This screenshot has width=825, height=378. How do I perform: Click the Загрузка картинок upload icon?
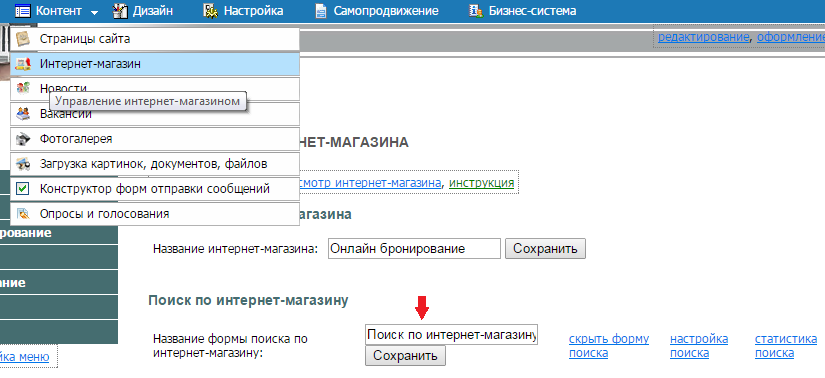pyautogui.click(x=23, y=164)
